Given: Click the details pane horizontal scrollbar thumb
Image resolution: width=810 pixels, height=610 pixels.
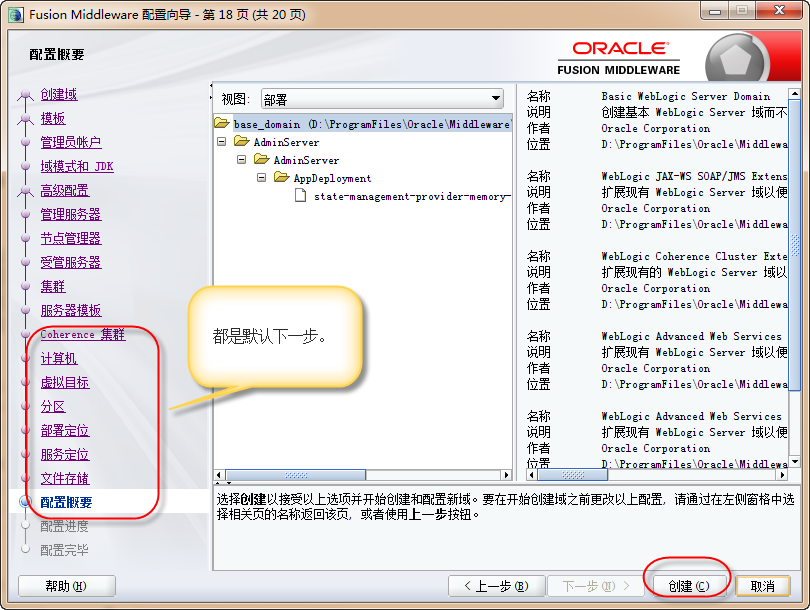Looking at the screenshot, I should point(572,475).
